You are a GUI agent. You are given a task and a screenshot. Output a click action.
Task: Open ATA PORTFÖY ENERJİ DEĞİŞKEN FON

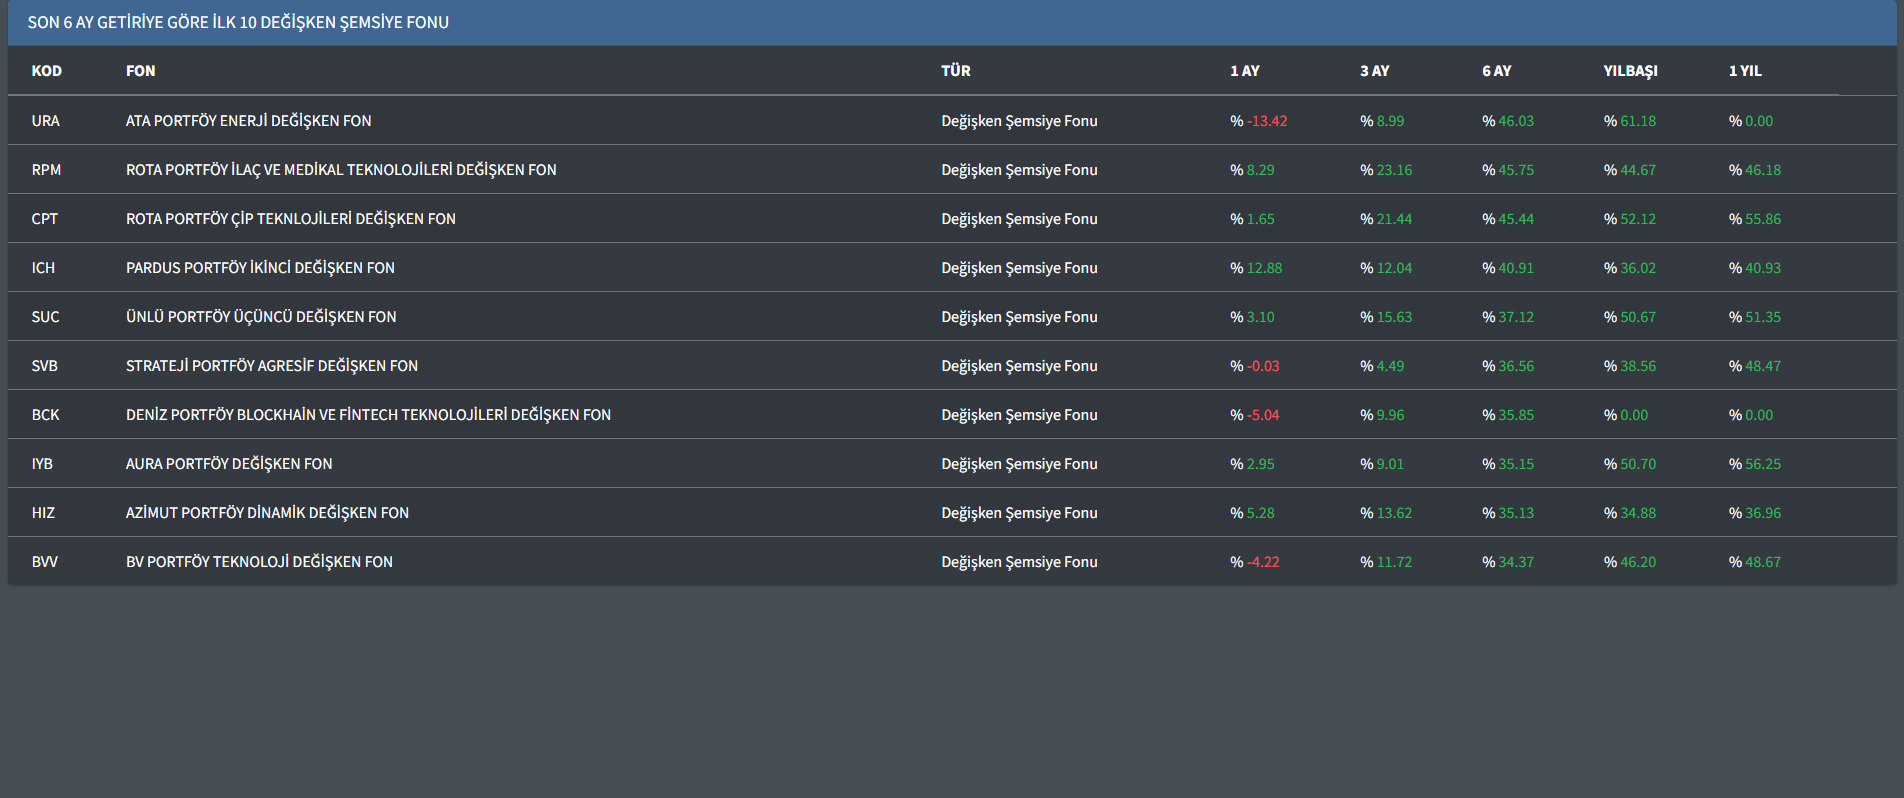[249, 121]
